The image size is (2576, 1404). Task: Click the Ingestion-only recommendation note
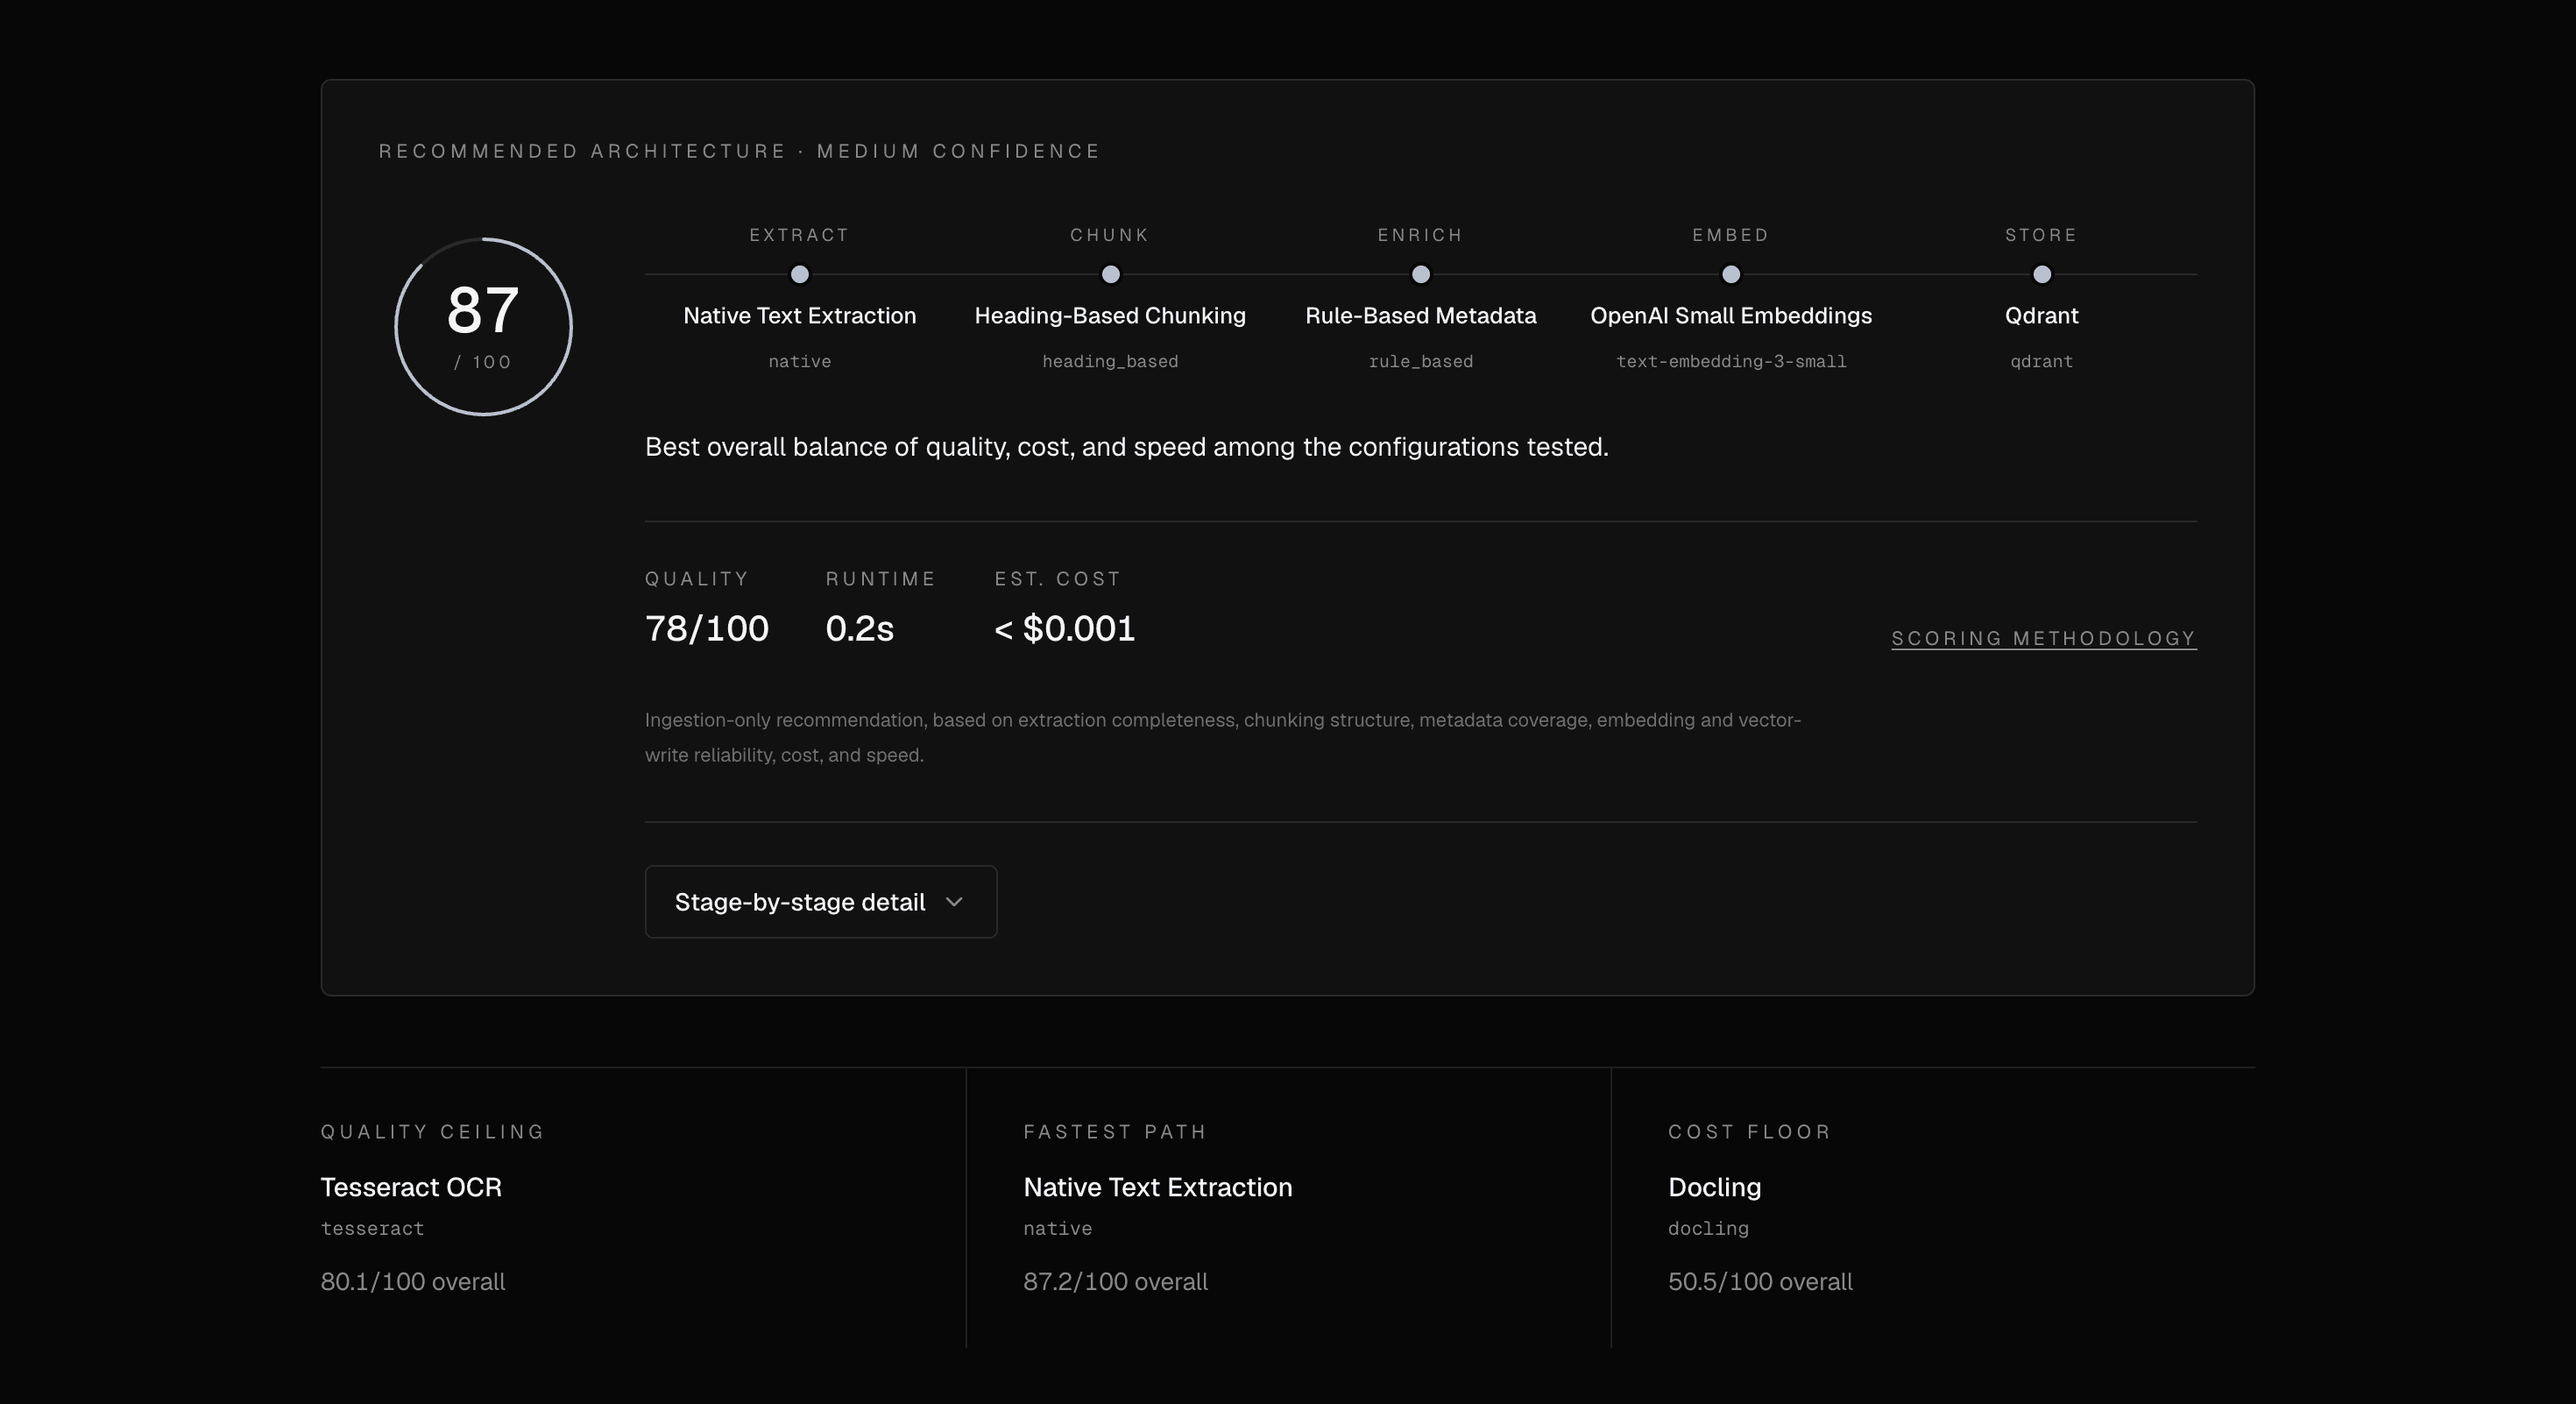pyautogui.click(x=1222, y=737)
